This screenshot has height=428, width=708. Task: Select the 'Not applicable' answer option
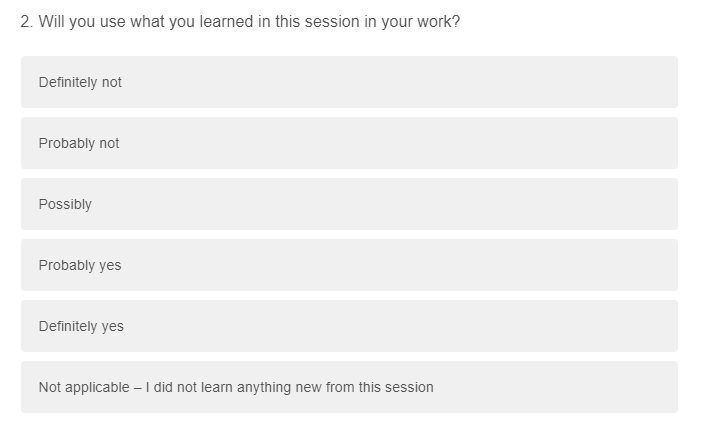tap(349, 387)
